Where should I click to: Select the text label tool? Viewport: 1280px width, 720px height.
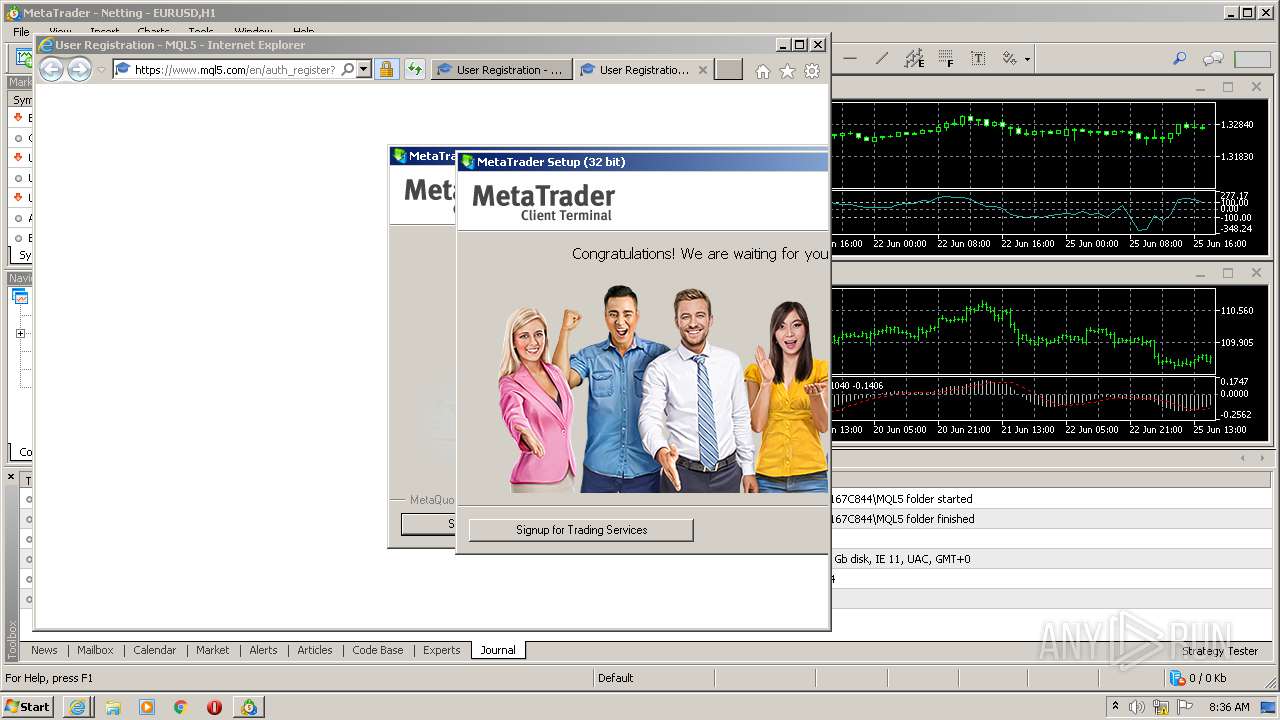[x=978, y=59]
